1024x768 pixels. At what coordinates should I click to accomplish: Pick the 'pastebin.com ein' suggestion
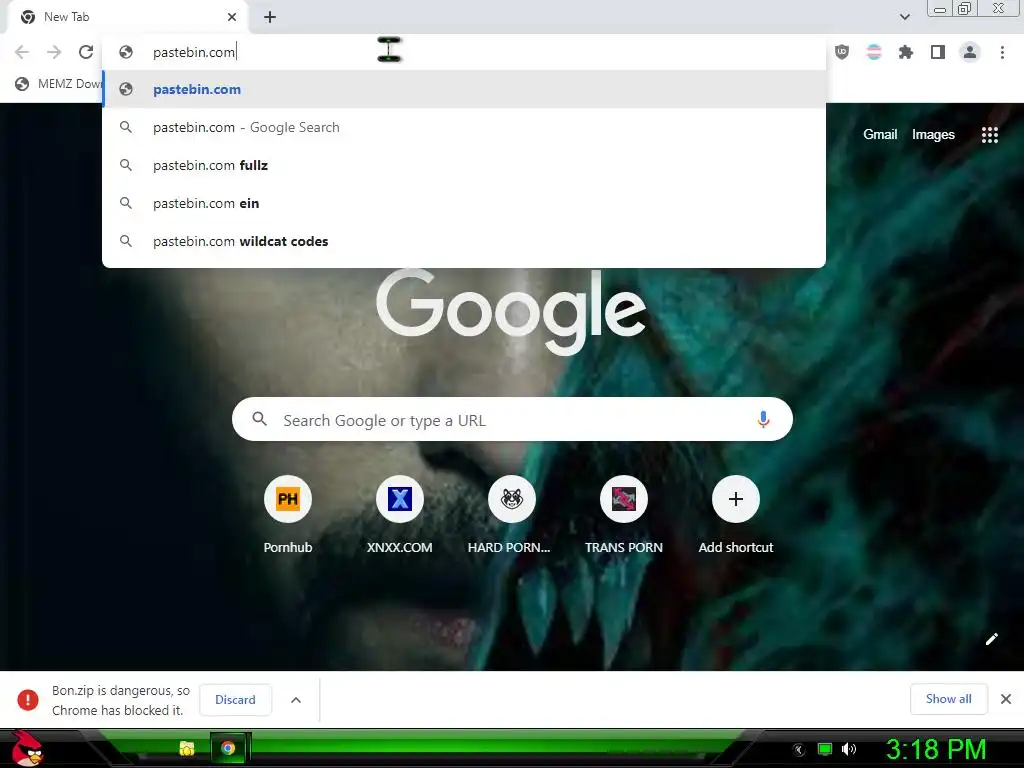click(x=464, y=203)
